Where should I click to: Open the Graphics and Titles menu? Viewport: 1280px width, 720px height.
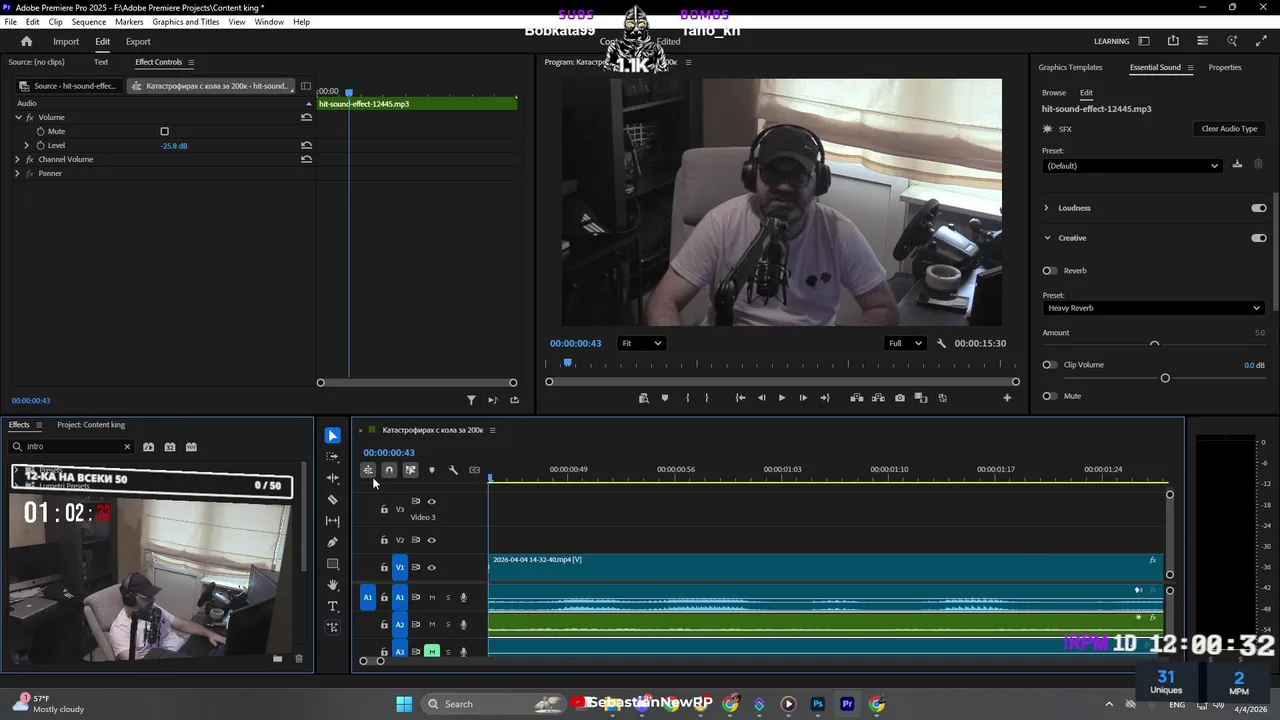(x=186, y=22)
